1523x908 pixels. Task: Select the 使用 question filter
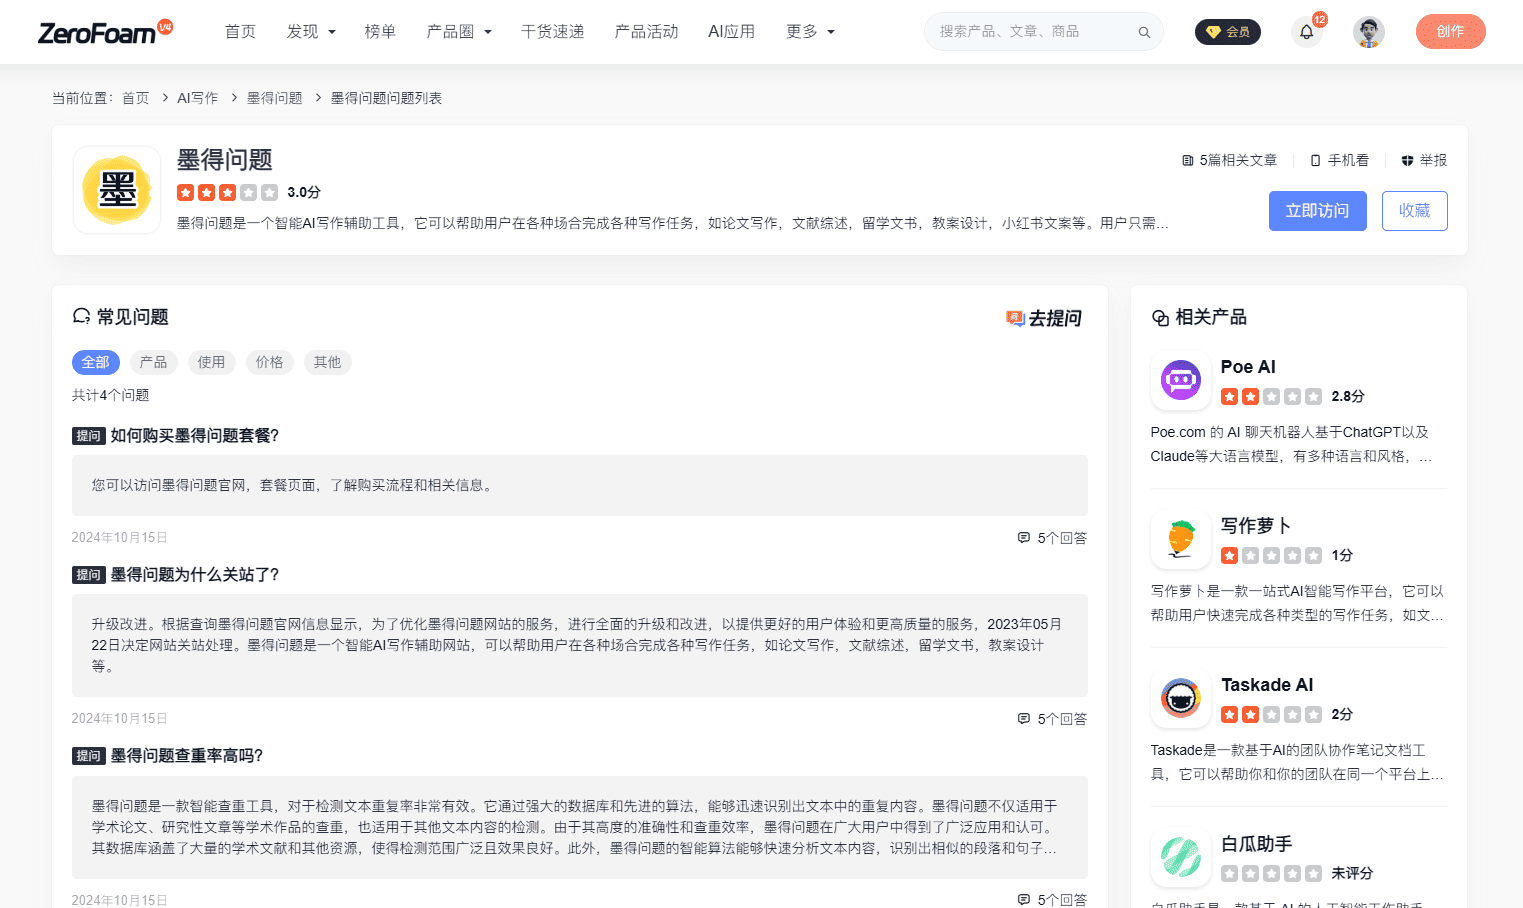(x=211, y=362)
